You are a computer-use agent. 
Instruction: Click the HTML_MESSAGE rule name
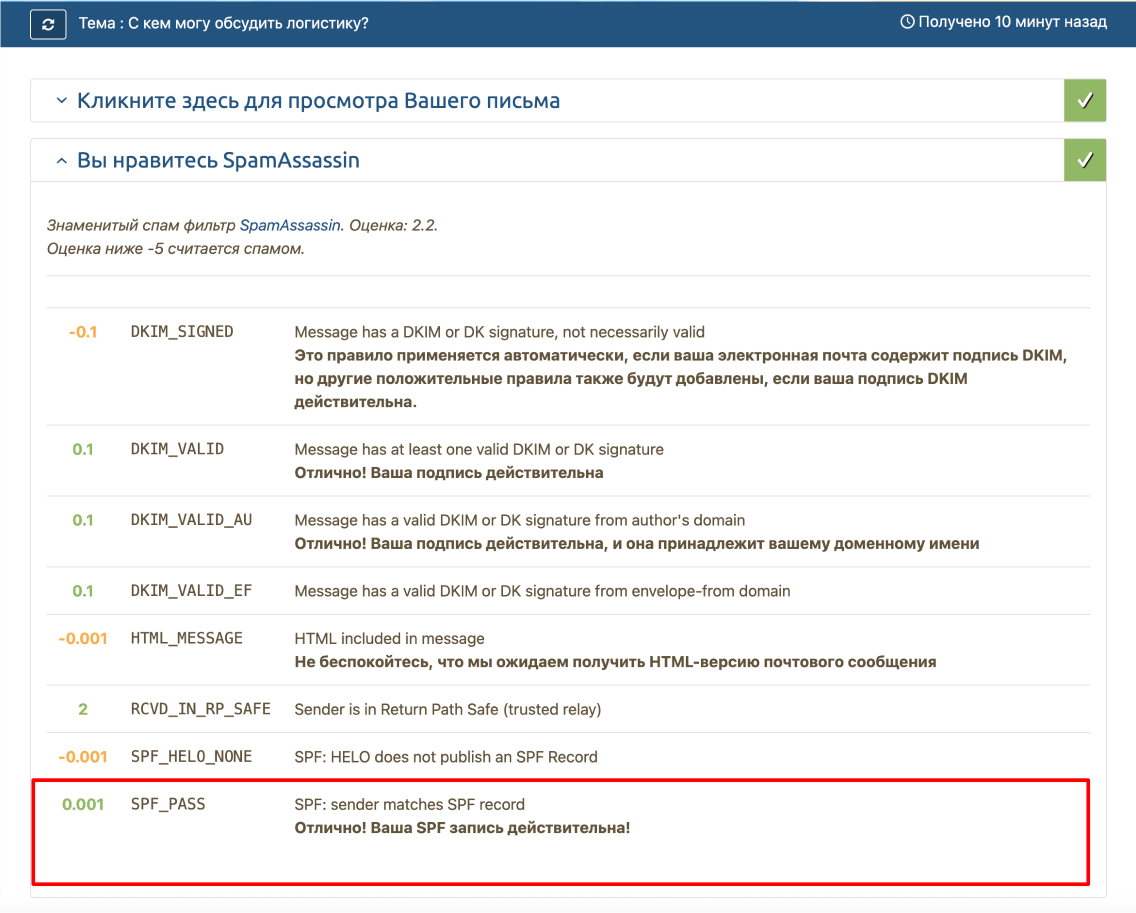[x=186, y=638]
